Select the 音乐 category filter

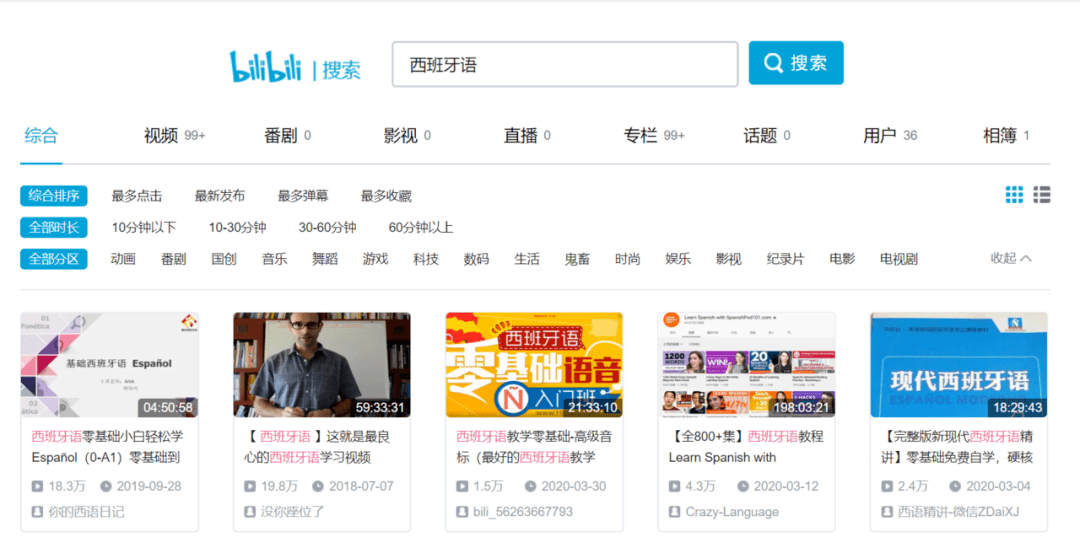click(274, 259)
